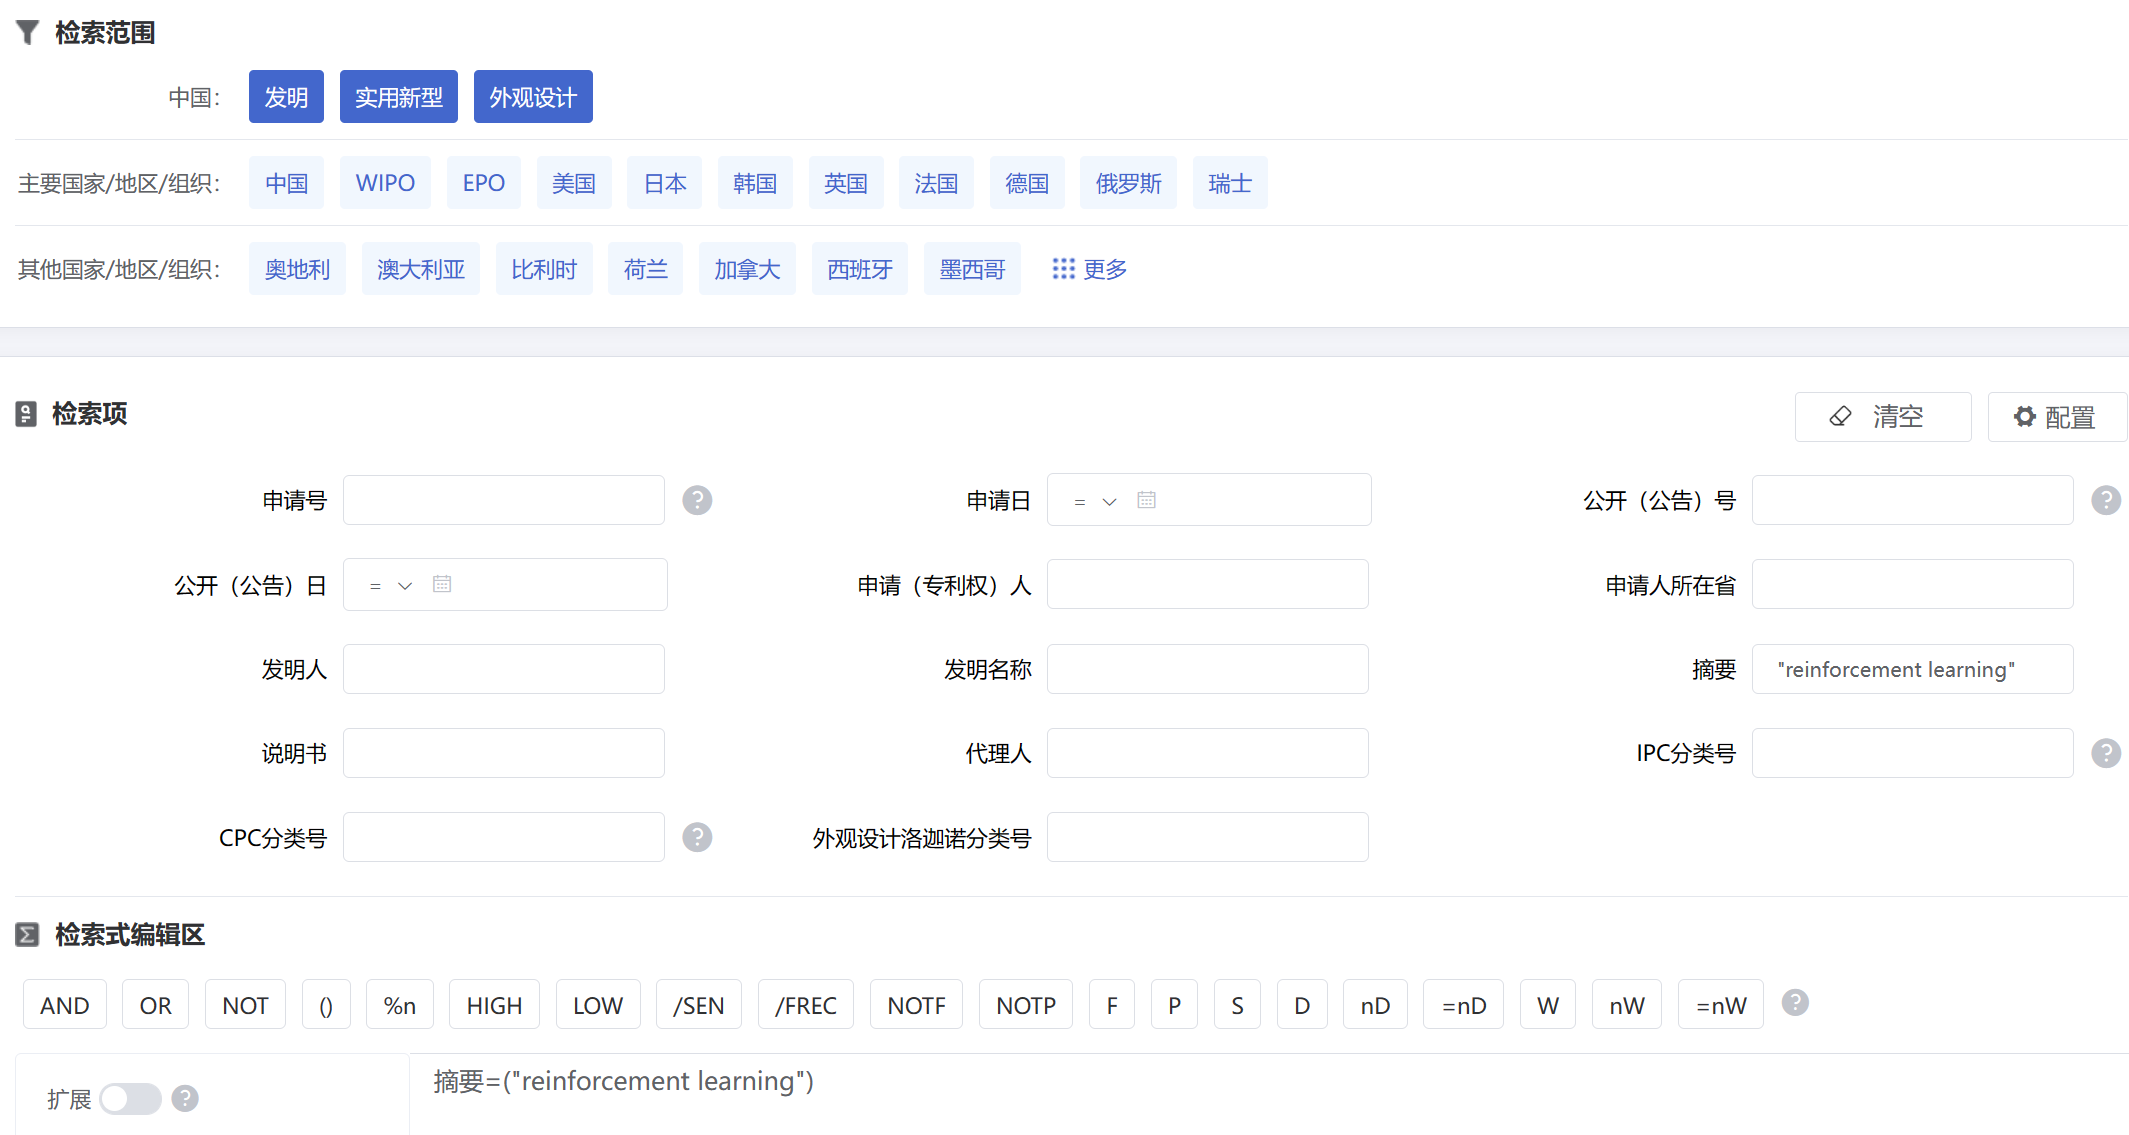Click help icon beside 公开（公告）号 field

pyautogui.click(x=2105, y=500)
